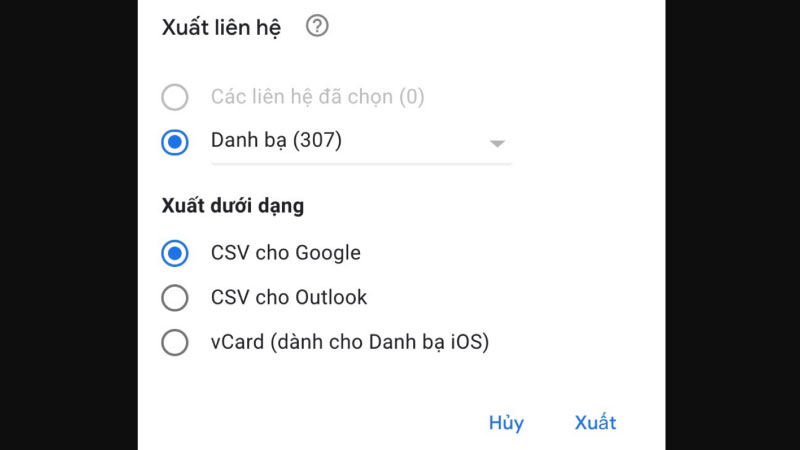Click the CSV cho Google label text

286,253
